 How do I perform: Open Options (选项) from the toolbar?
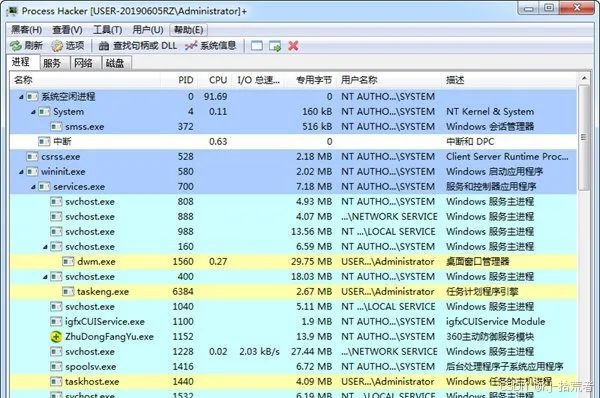[x=68, y=46]
